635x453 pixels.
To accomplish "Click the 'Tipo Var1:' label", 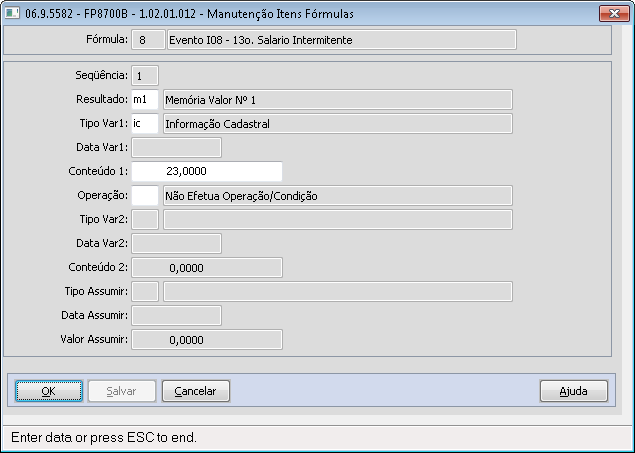I will coord(104,123).
